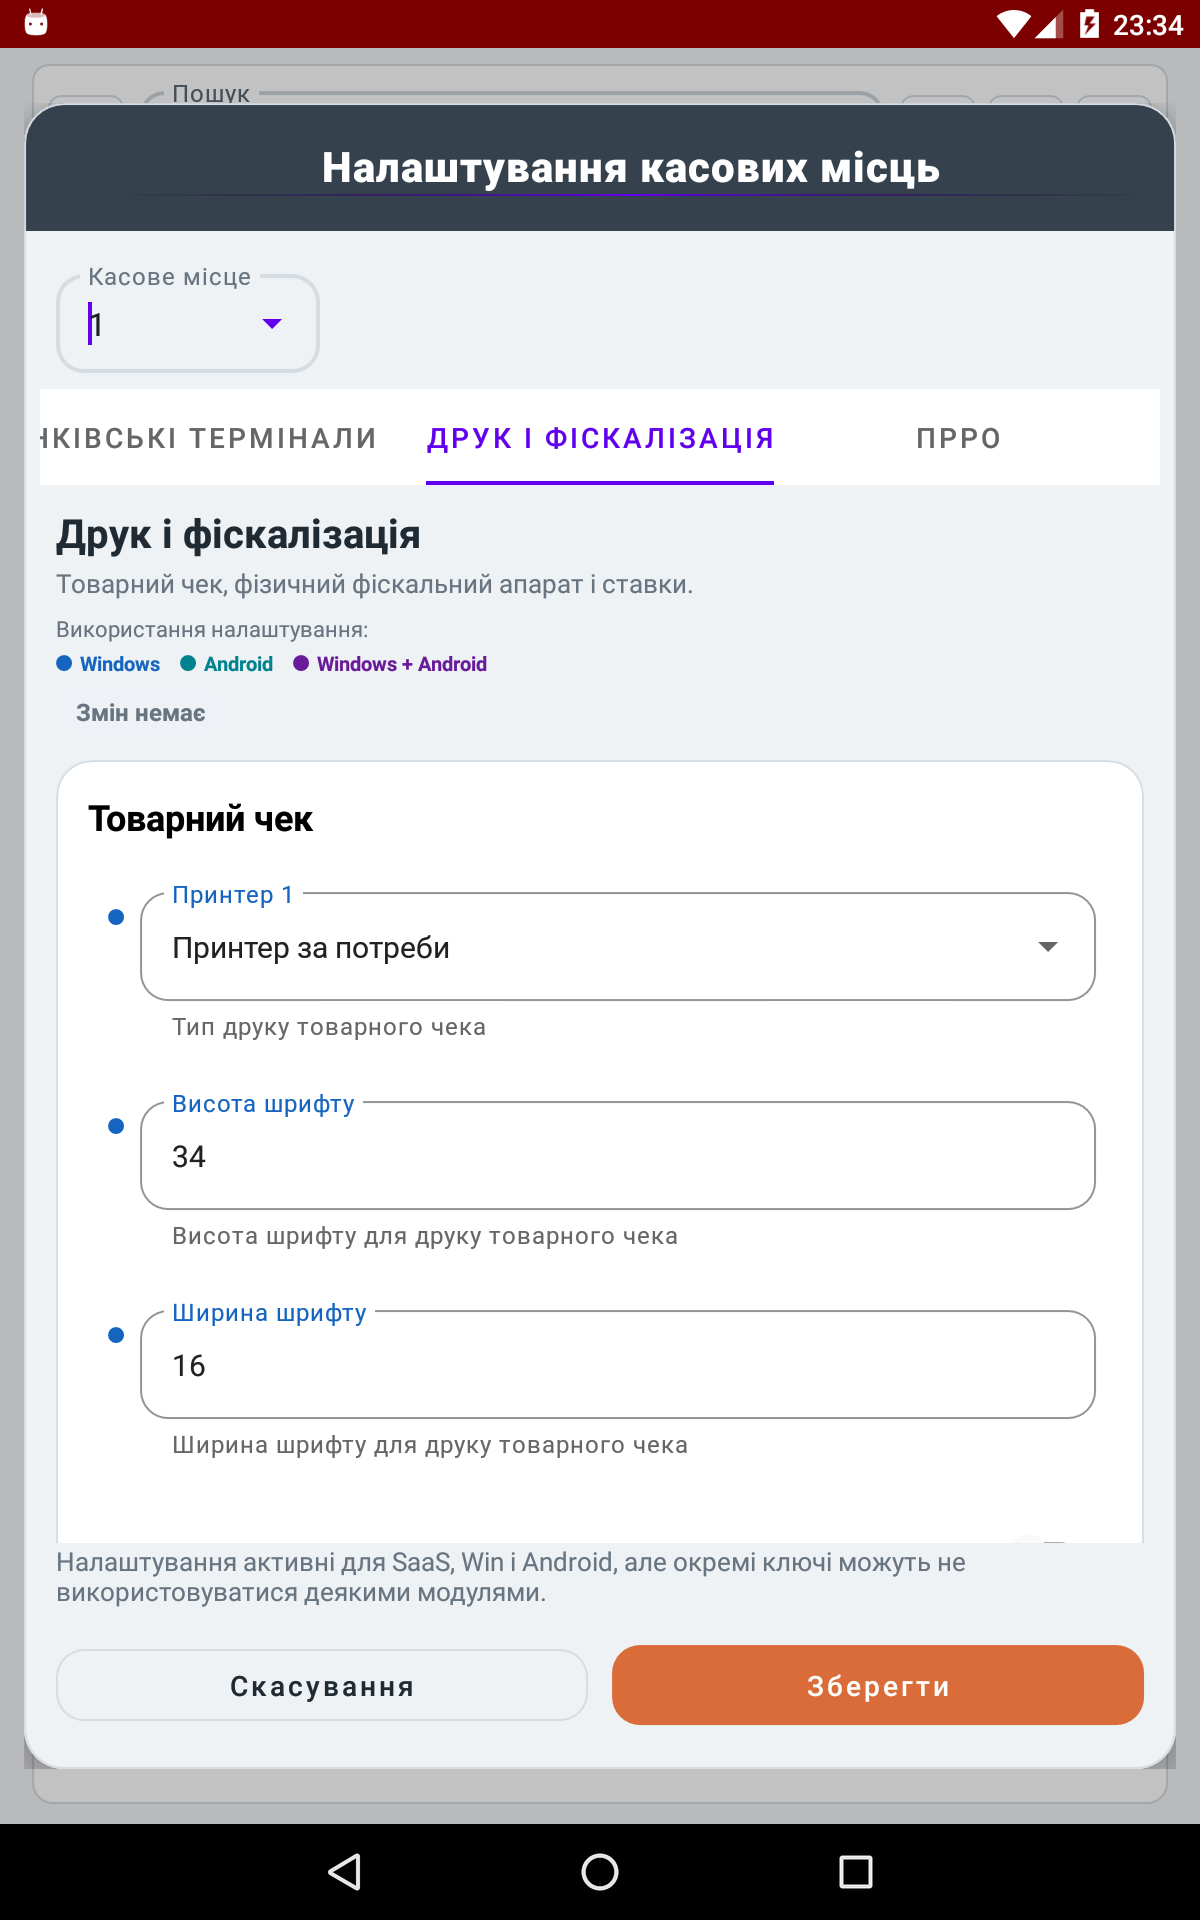This screenshot has width=1200, height=1920.
Task: Expand the Принтер 1 dropdown arrow
Action: tap(1048, 946)
